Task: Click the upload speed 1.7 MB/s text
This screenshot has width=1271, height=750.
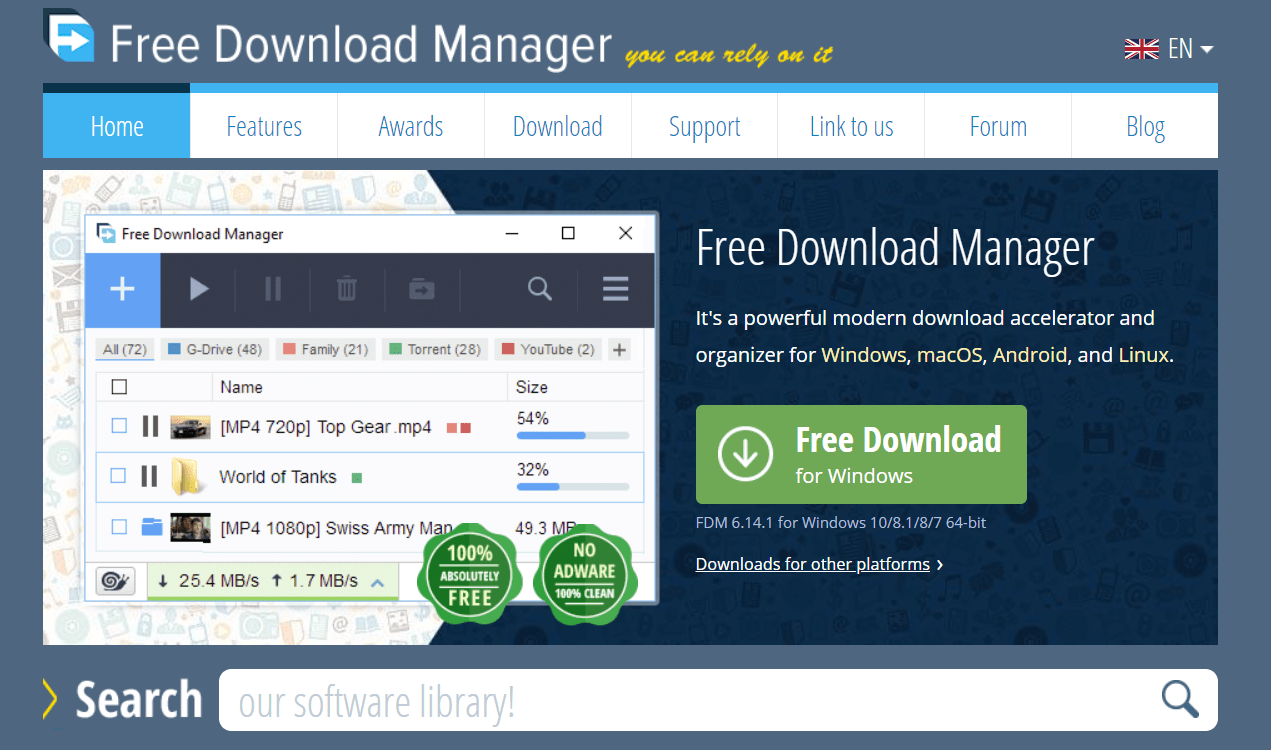Action: (314, 581)
